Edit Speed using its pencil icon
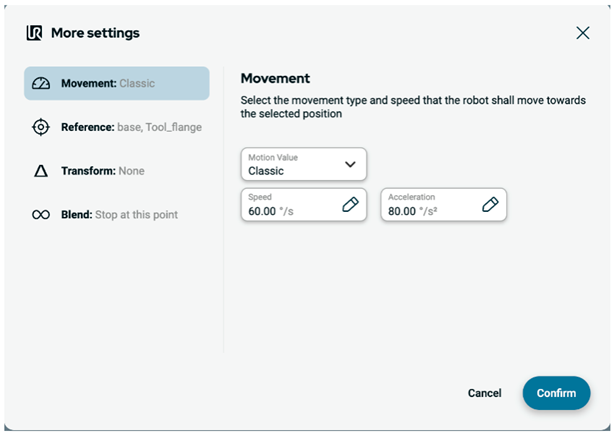Viewport: 614px width, 436px height. pyautogui.click(x=350, y=205)
